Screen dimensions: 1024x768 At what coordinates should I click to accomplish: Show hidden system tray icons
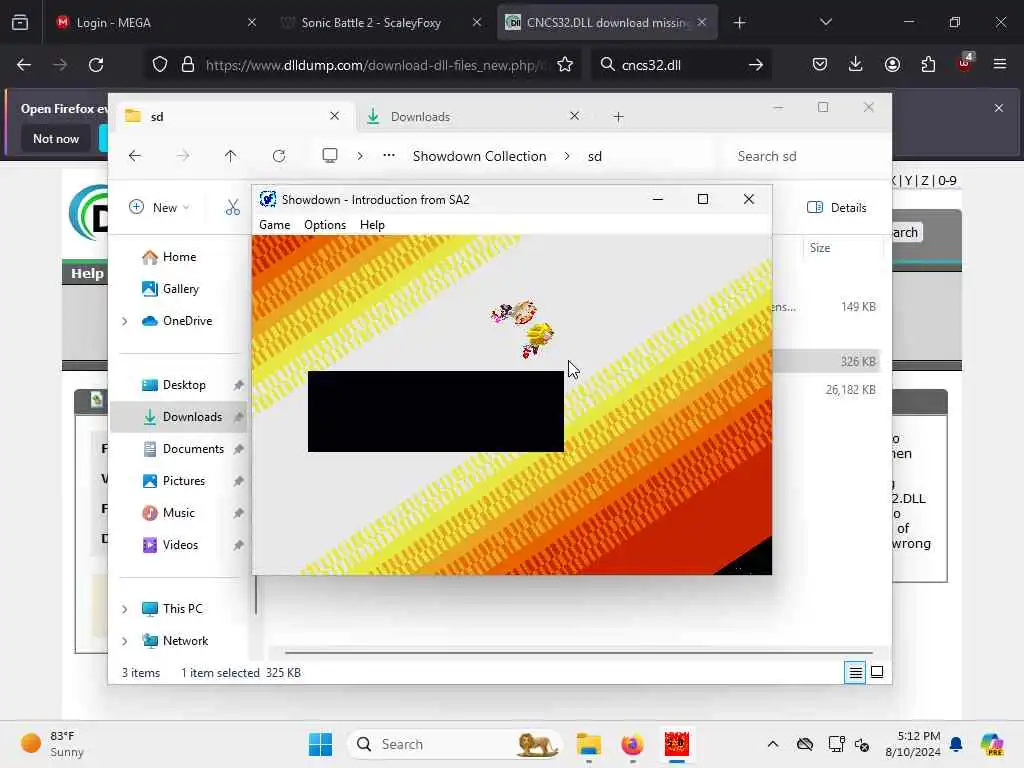[773, 744]
